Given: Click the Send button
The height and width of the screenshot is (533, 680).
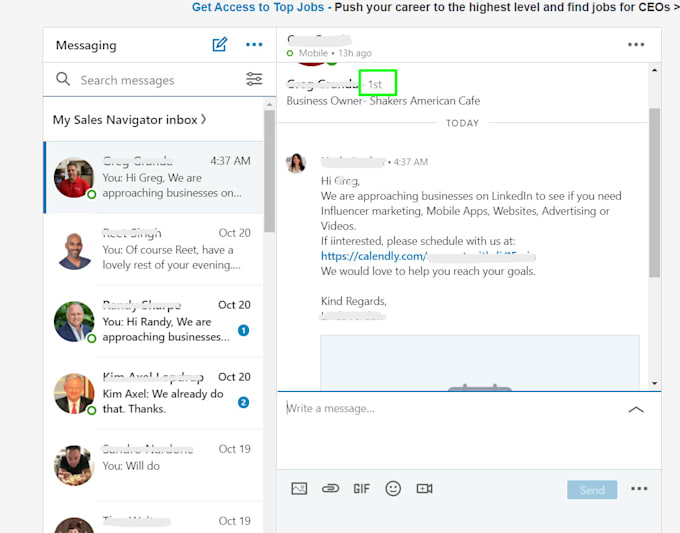Looking at the screenshot, I should pyautogui.click(x=592, y=490).
